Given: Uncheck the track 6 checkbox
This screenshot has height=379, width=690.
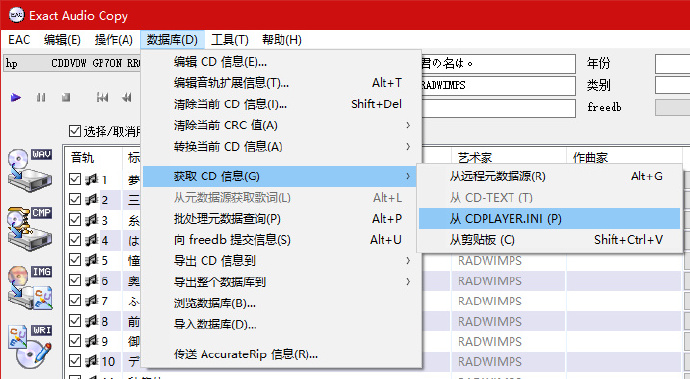Looking at the screenshot, I should 75,280.
